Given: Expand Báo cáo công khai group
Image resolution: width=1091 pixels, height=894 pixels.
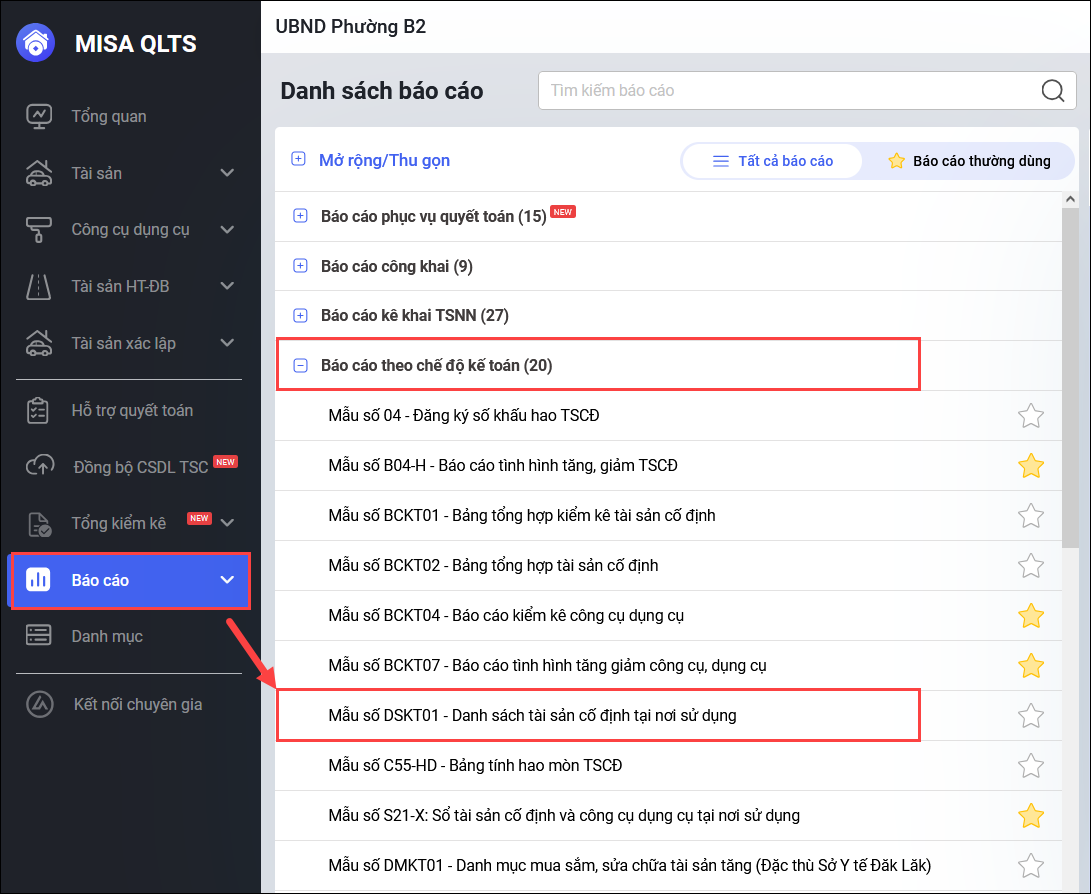Looking at the screenshot, I should (x=300, y=266).
